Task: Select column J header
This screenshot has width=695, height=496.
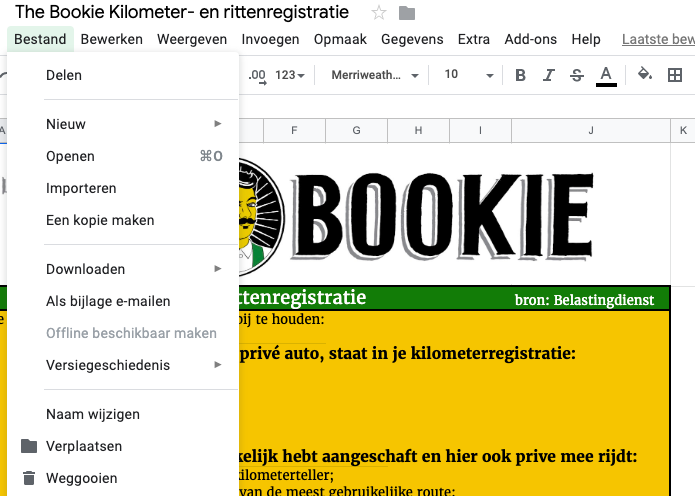Action: click(591, 130)
